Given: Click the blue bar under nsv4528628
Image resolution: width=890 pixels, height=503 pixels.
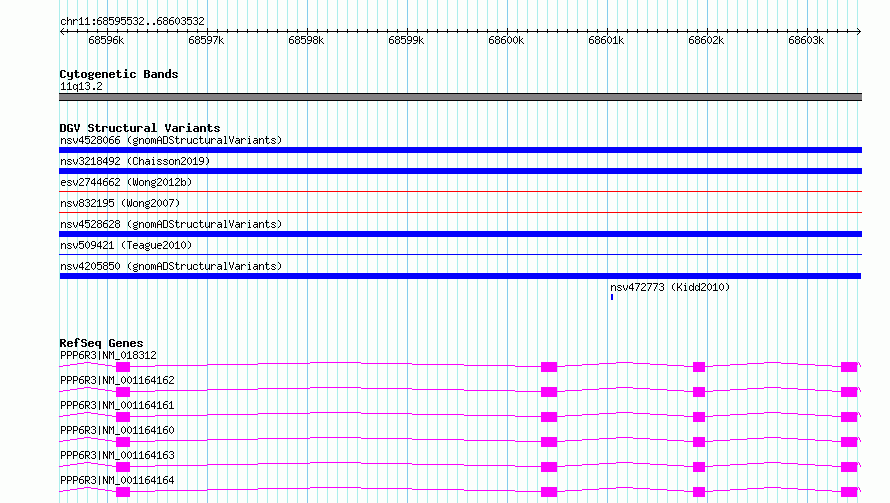Looking at the screenshot, I should tap(460, 234).
